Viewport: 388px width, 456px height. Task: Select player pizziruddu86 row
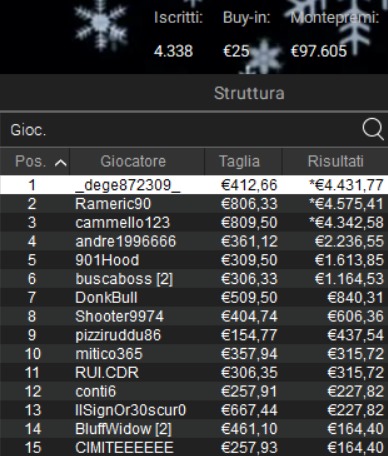click(194, 335)
